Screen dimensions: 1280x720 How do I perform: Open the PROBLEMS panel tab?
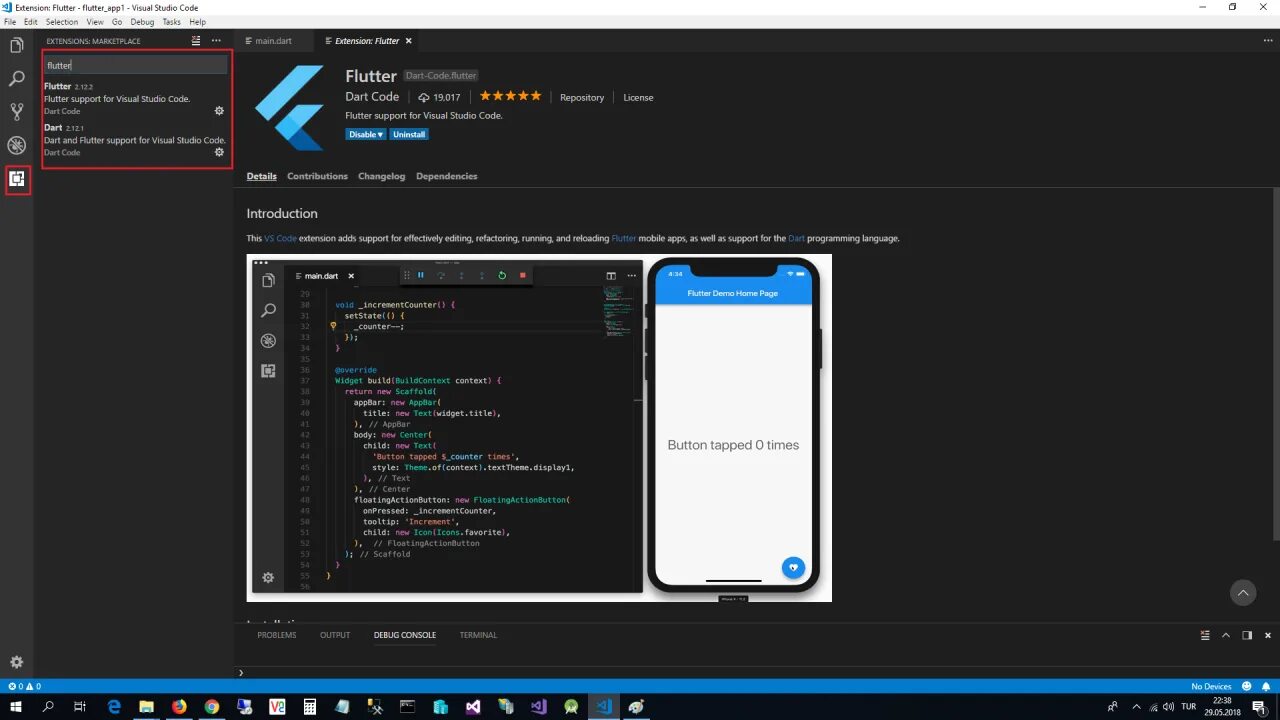(277, 635)
